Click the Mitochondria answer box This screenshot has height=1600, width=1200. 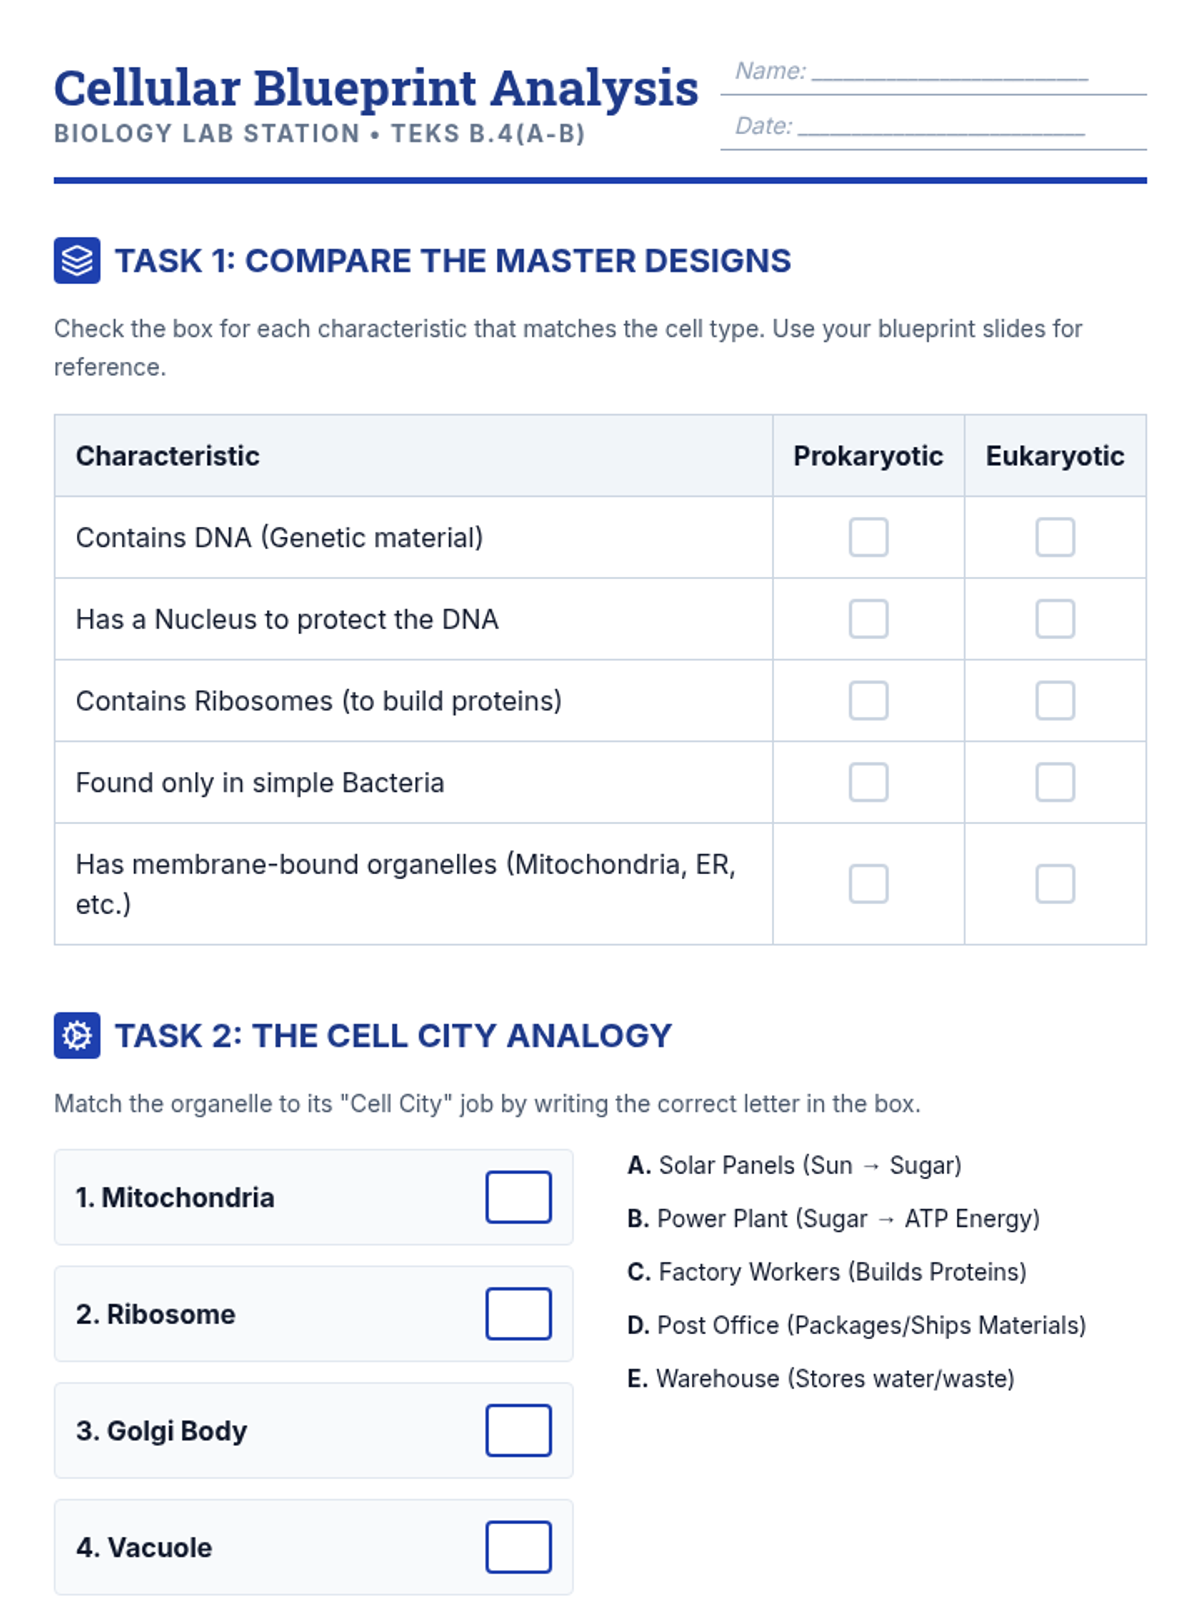tap(518, 1197)
